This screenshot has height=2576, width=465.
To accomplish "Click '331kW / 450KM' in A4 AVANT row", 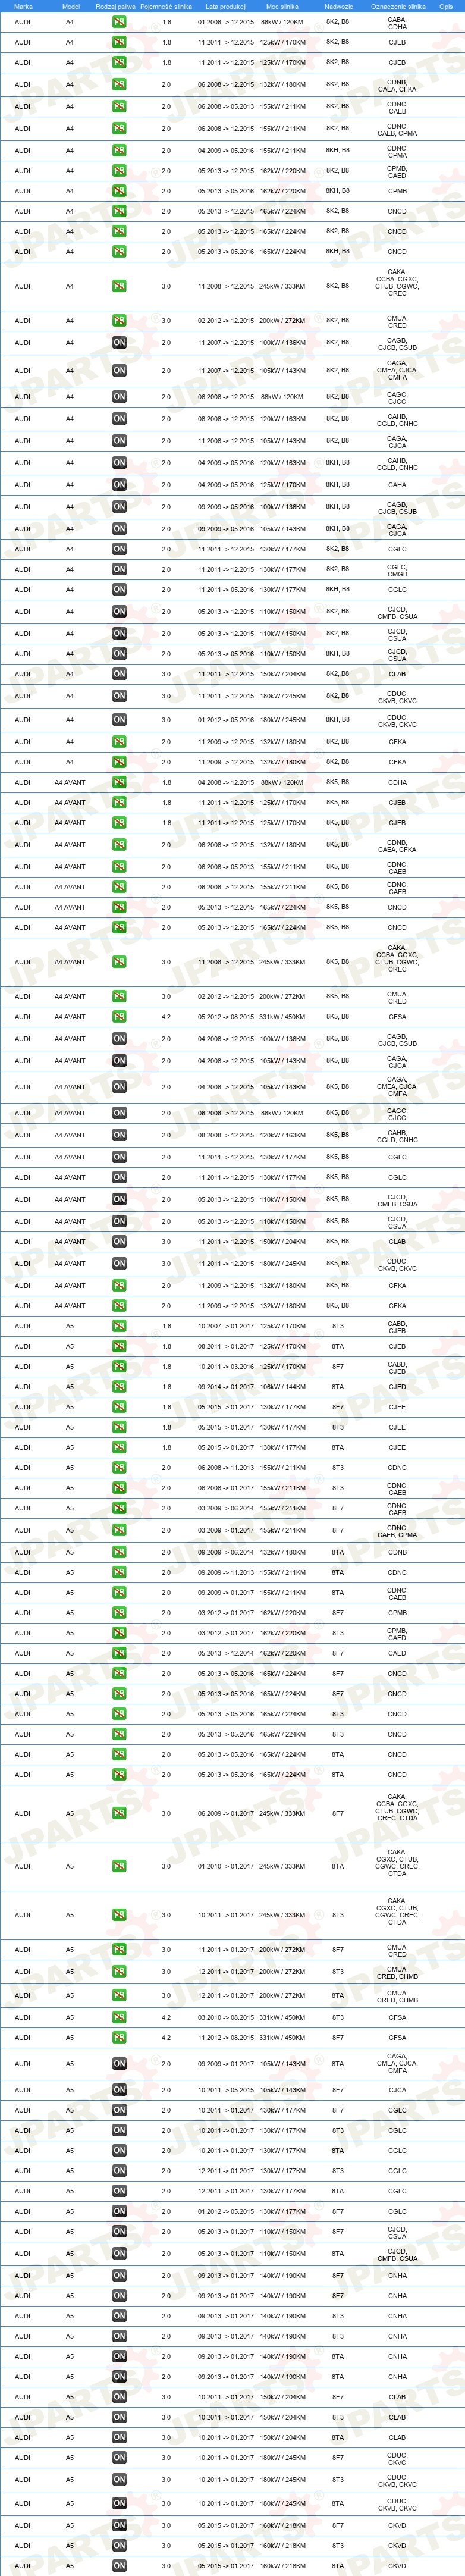I will click(x=282, y=1017).
